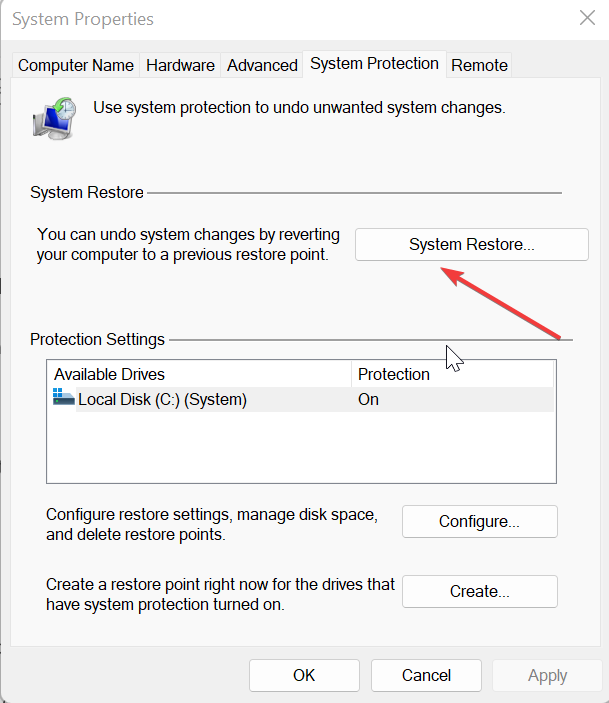
Task: Close the System Properties dialog
Action: tap(587, 17)
